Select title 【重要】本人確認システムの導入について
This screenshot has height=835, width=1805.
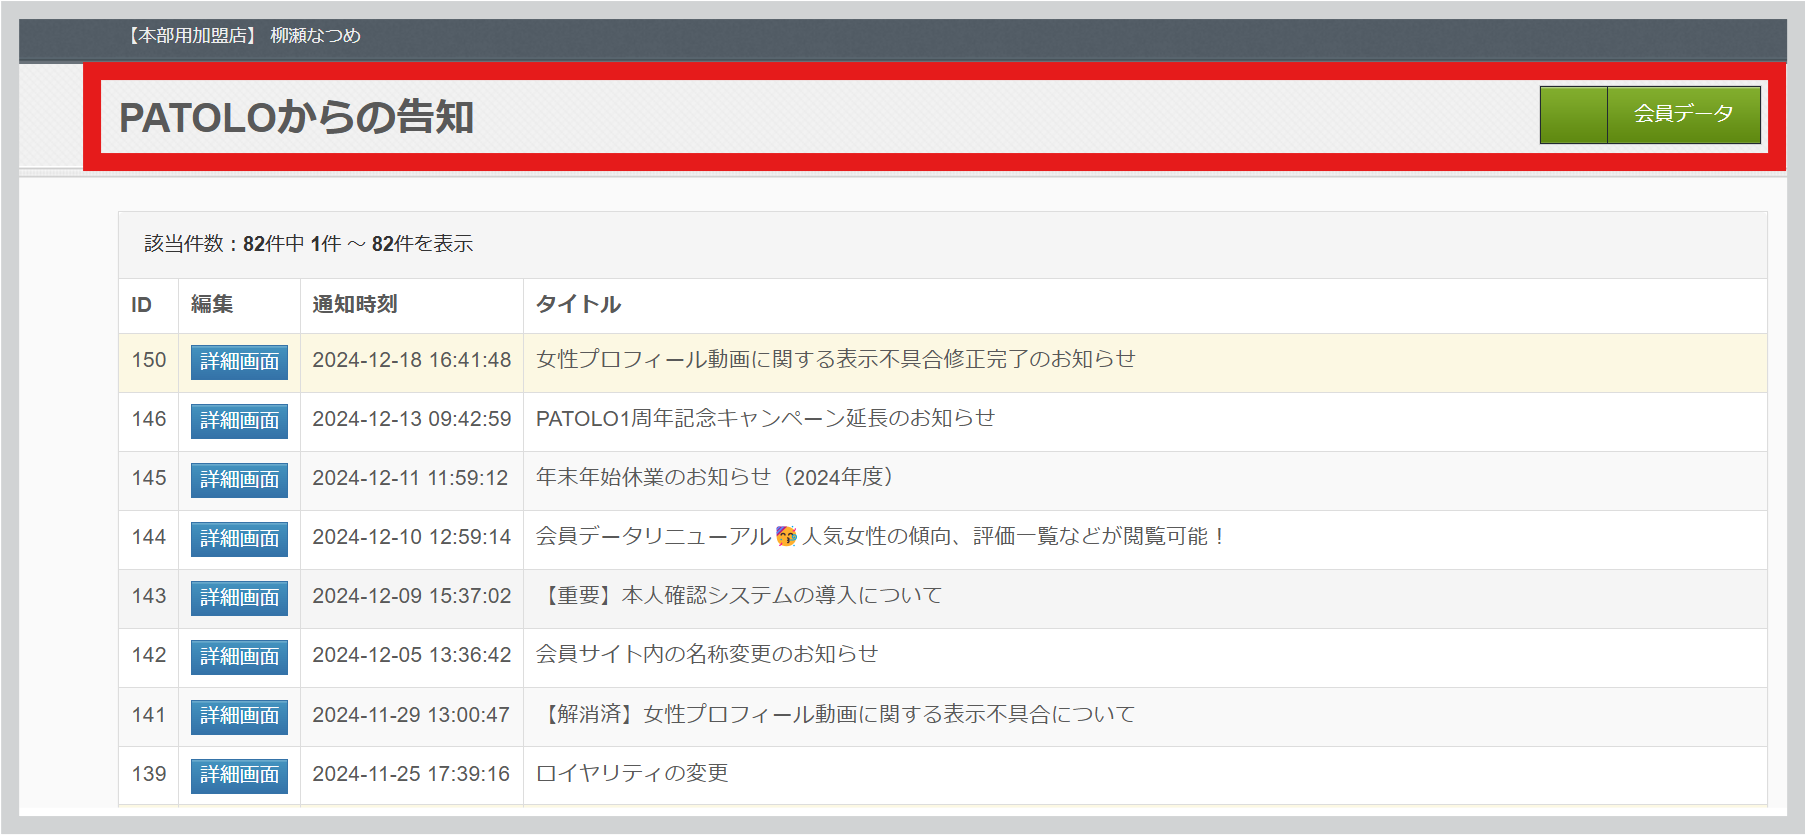pos(739,596)
